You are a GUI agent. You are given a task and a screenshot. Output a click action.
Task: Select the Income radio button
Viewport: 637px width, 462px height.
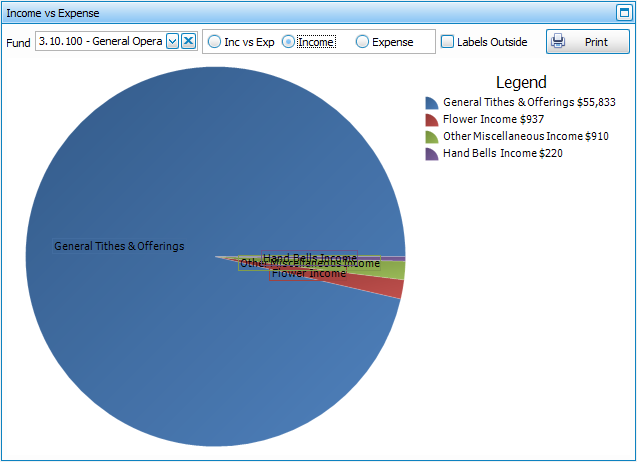tap(289, 42)
